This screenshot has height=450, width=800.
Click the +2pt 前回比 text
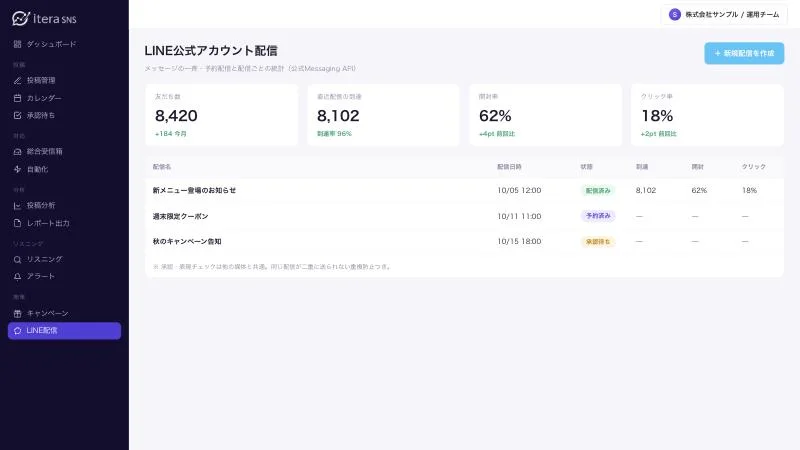pyautogui.click(x=658, y=134)
